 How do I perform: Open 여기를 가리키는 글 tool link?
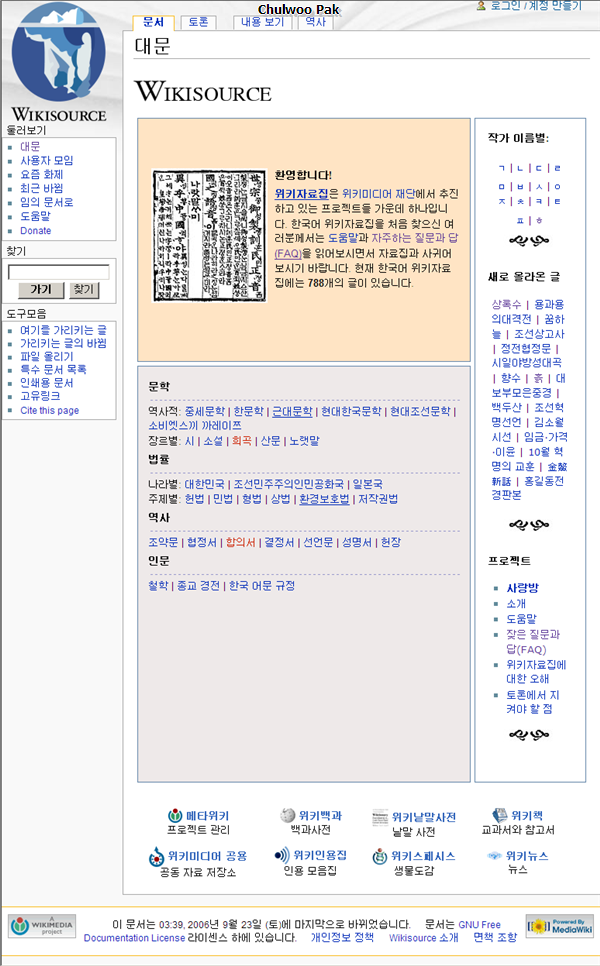pyautogui.click(x=63, y=330)
